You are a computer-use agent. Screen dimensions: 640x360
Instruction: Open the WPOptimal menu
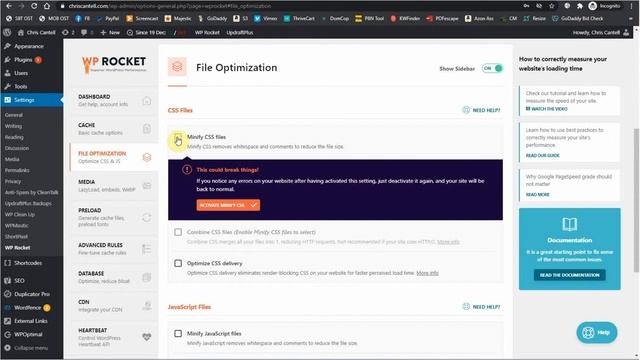(28, 334)
